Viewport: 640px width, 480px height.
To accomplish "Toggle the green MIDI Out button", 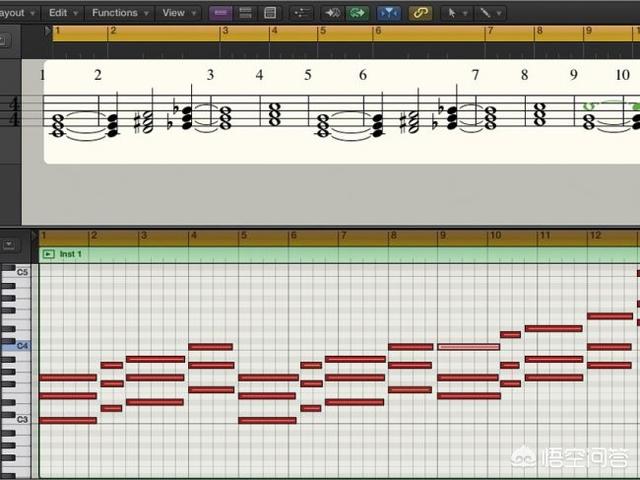I will tap(357, 13).
